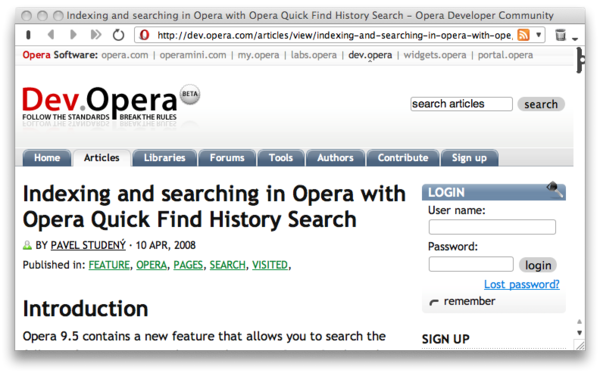This screenshot has width=600, height=373.
Task: Open the Authors tab
Action: pos(335,158)
